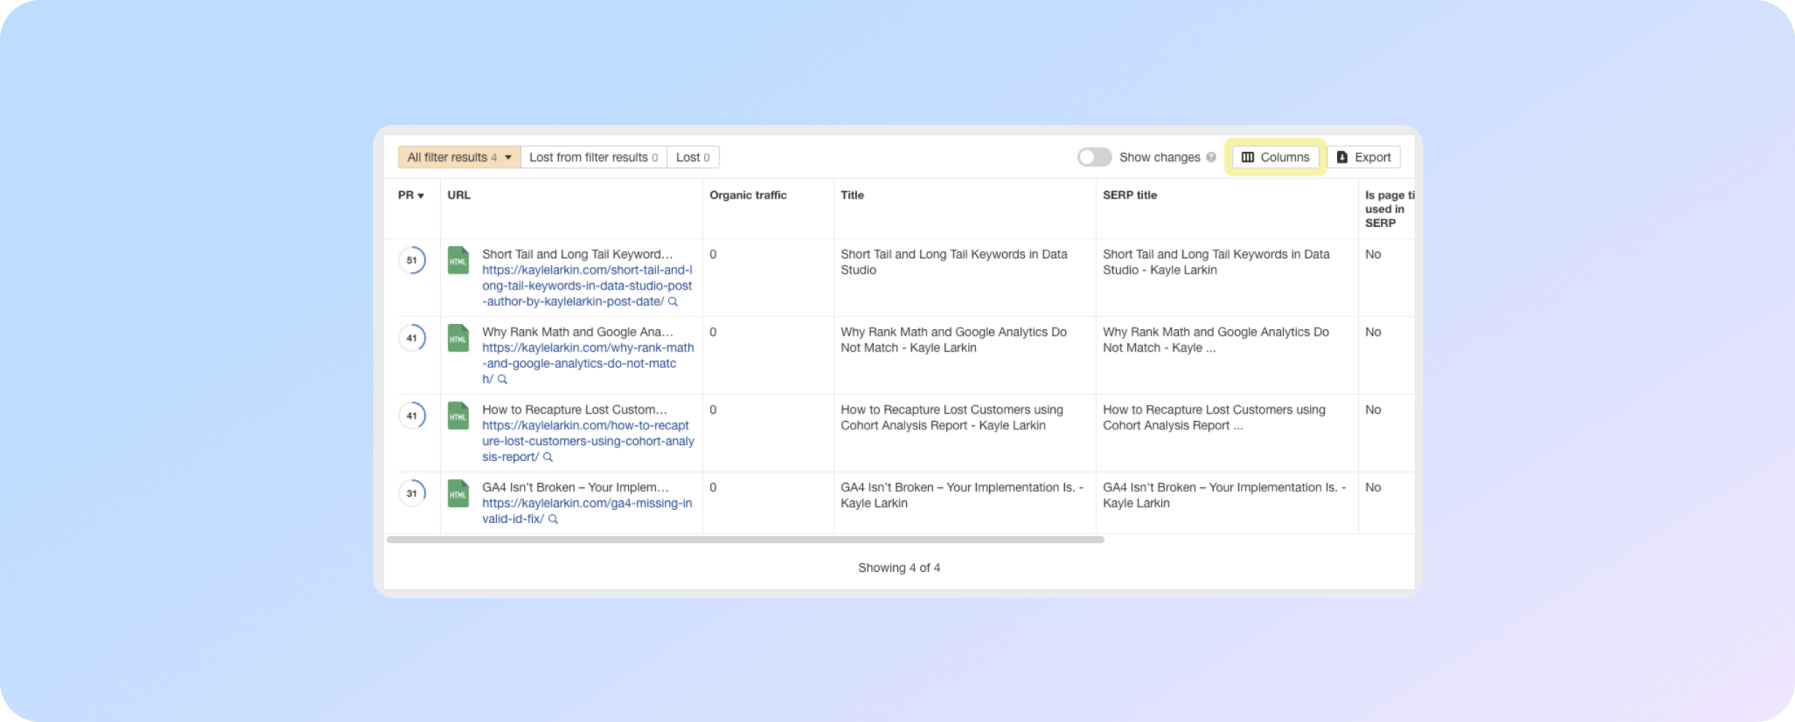Click magnifier icon next to short-tail keywords URL

click(673, 302)
